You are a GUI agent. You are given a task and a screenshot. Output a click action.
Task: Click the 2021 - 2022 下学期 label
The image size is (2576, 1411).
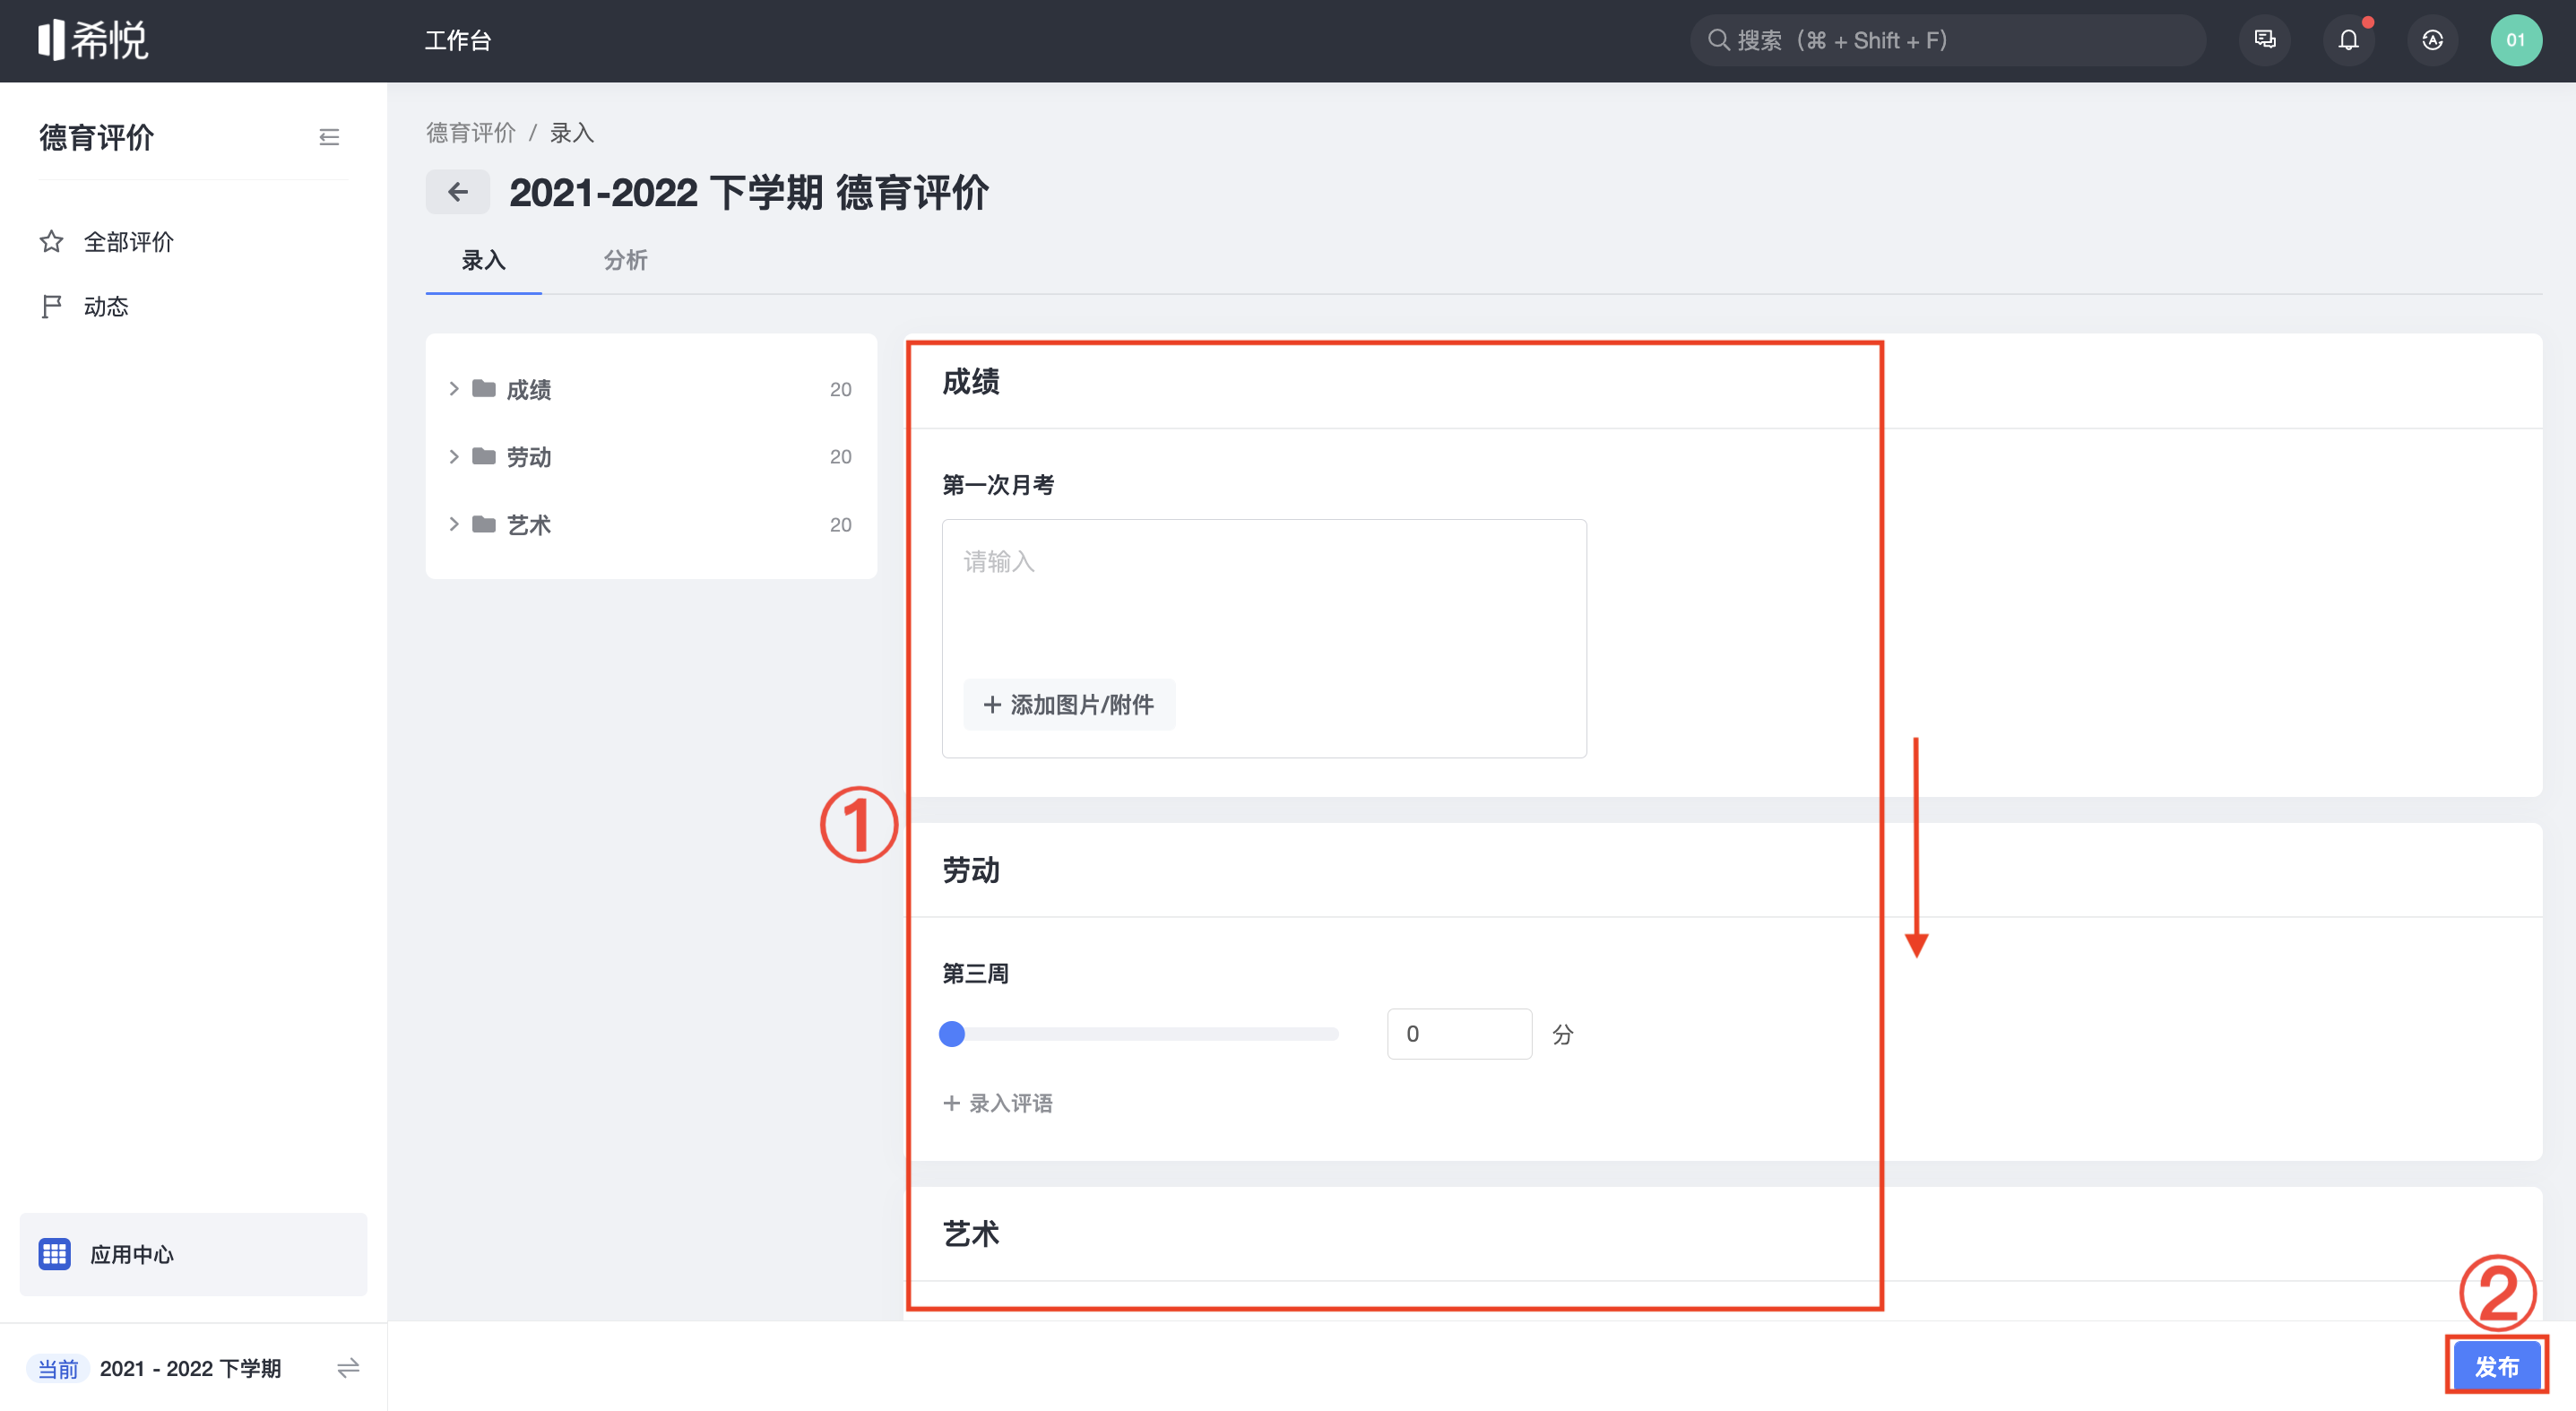(x=190, y=1367)
